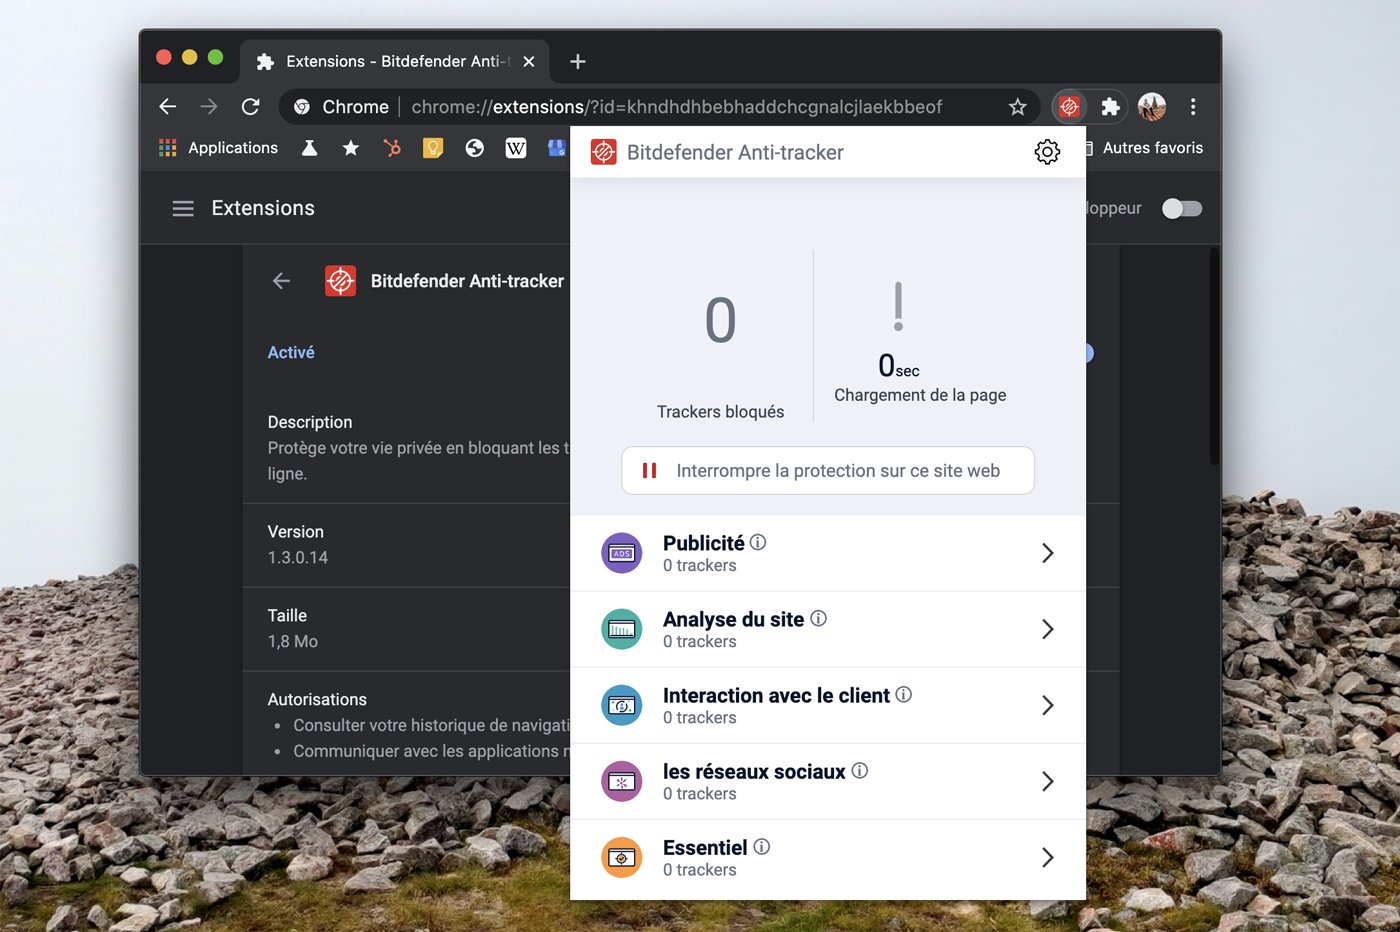
Task: Click the Bitdefender icon on extension details page
Action: pos(340,281)
